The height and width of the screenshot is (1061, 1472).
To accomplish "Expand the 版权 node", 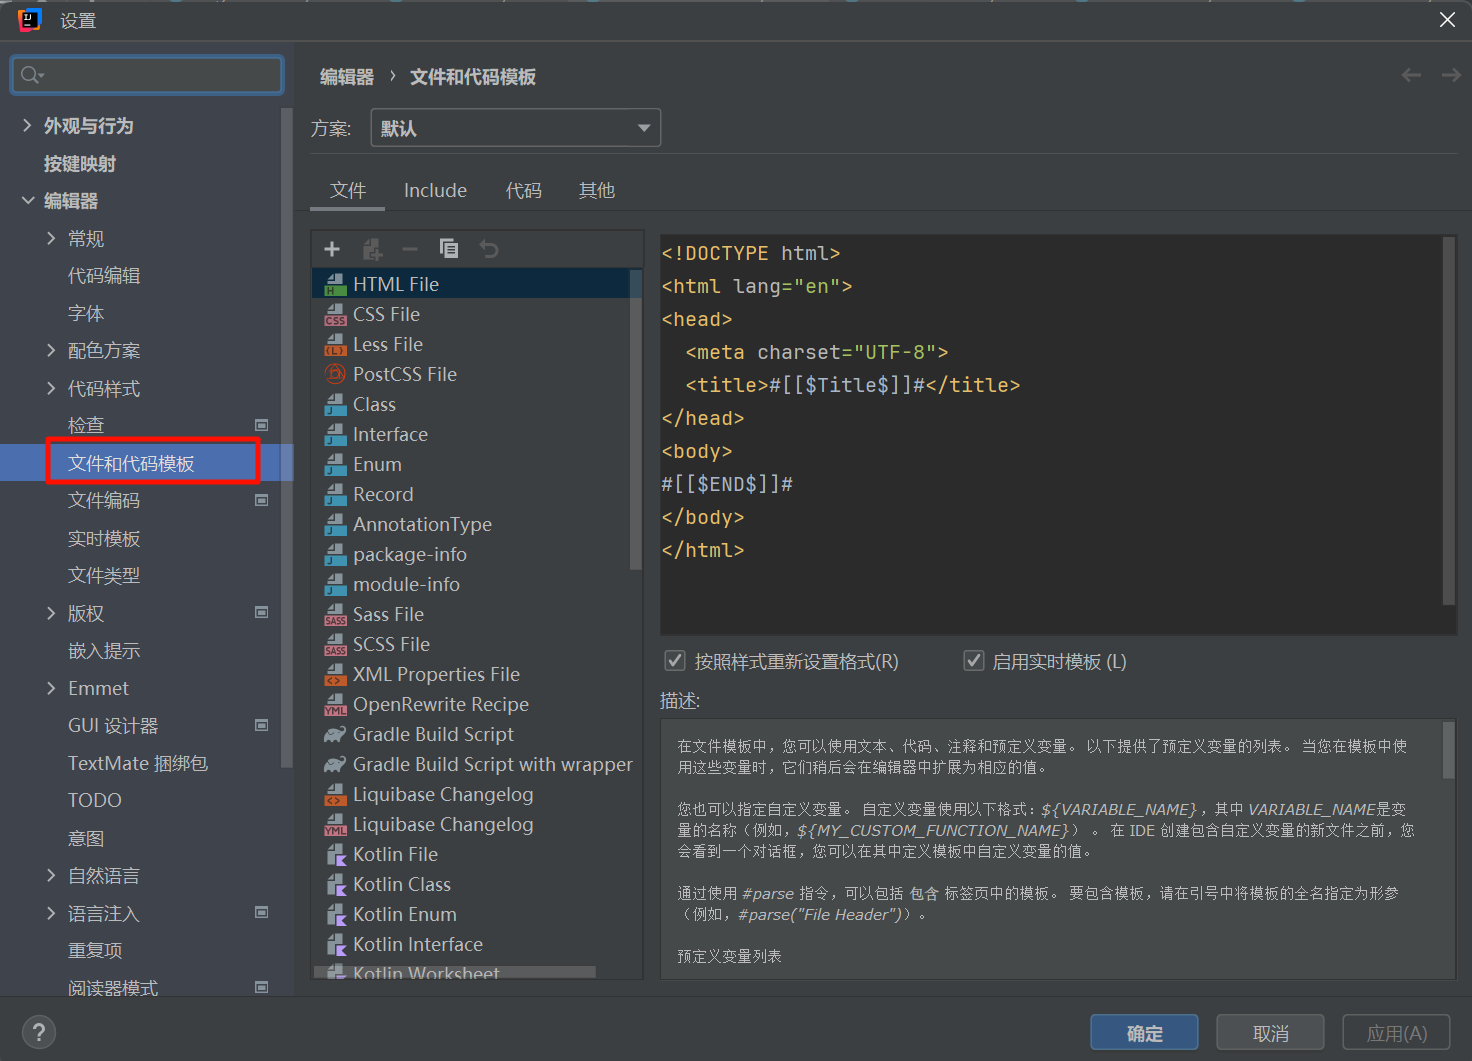I will 51,613.
